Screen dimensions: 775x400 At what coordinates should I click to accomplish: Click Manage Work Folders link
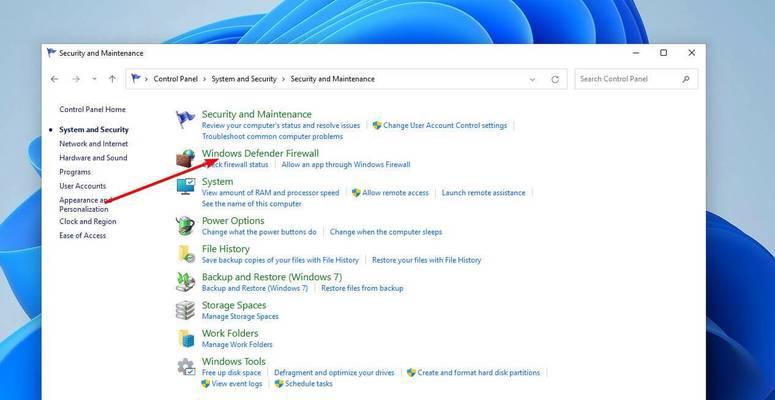pos(237,345)
